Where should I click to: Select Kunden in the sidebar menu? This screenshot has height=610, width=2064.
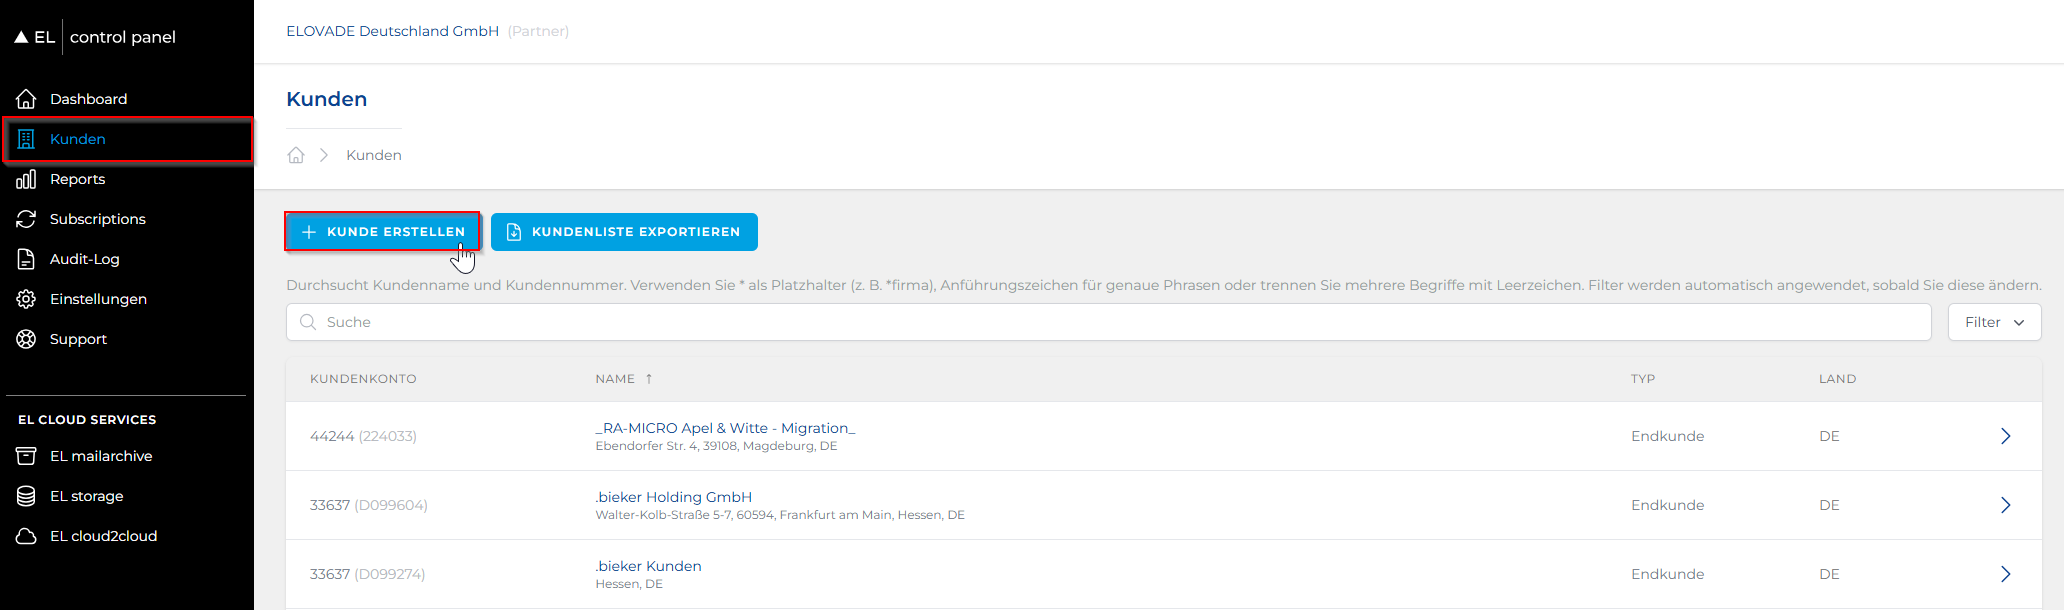(78, 139)
